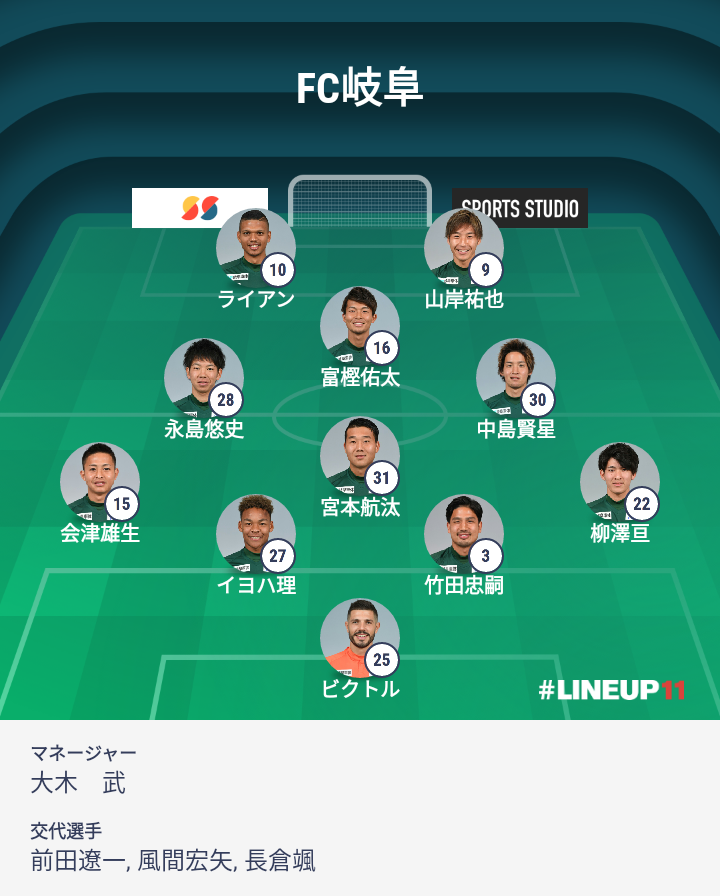Click the SPORTS STUDIO banner
Screen dimensions: 720x896
coord(520,208)
